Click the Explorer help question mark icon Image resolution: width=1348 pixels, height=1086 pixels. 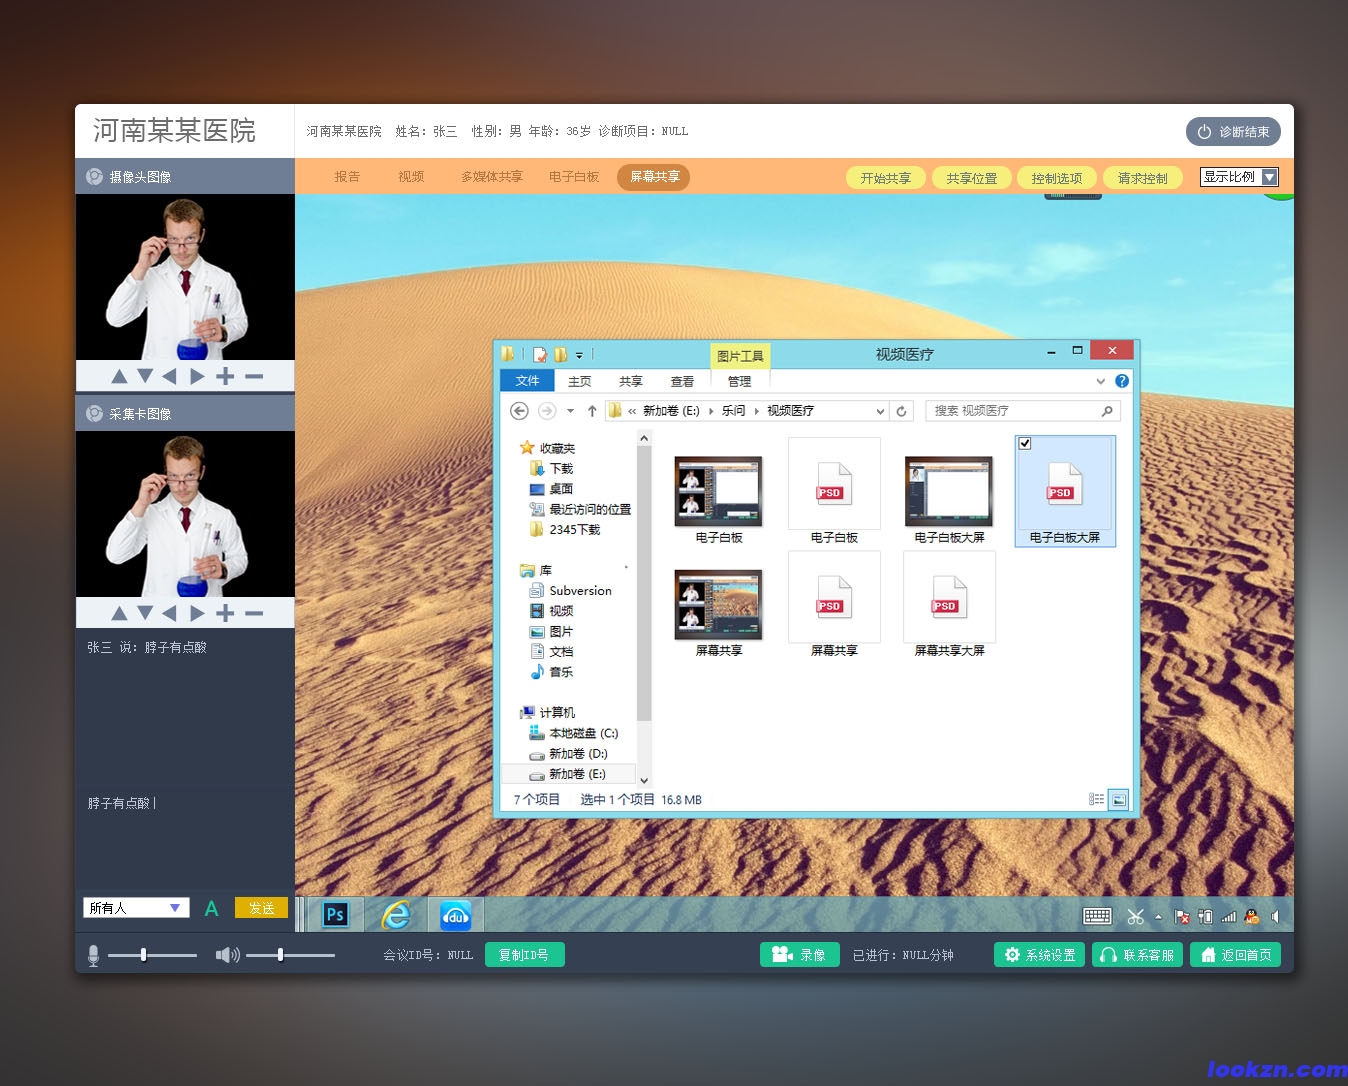pos(1122,381)
